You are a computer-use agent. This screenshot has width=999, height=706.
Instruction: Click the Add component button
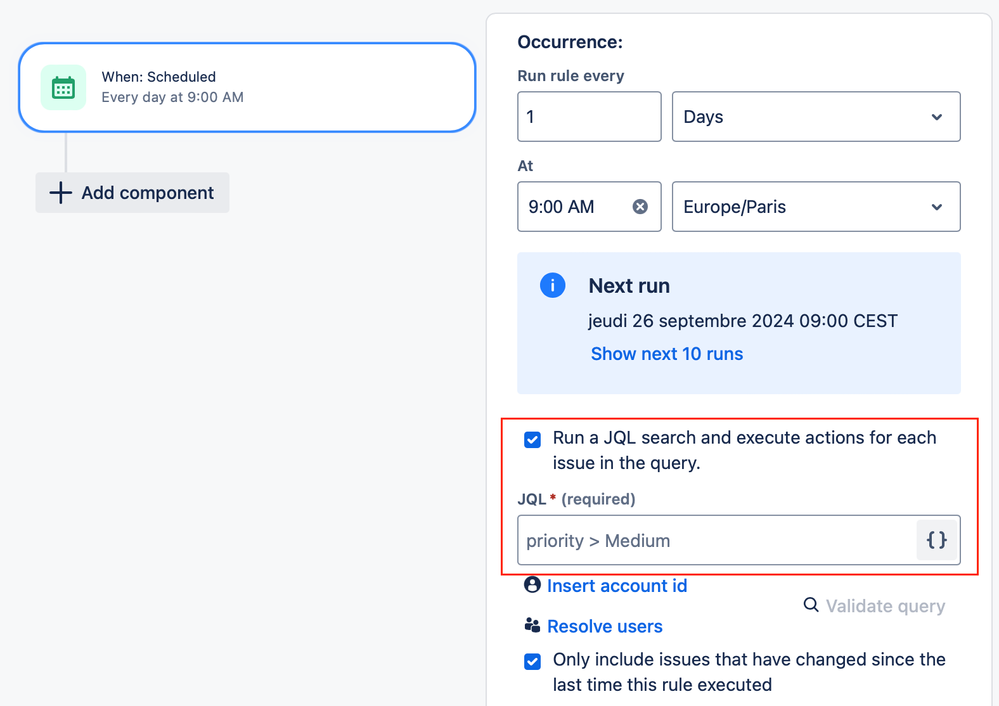pos(133,193)
